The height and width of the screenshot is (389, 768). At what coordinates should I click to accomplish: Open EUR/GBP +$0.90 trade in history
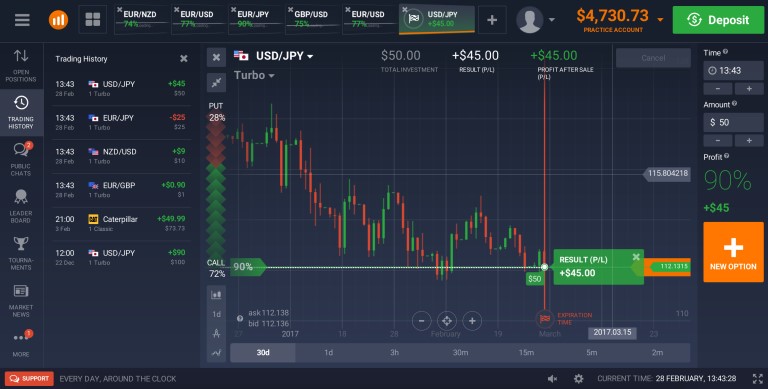point(121,190)
